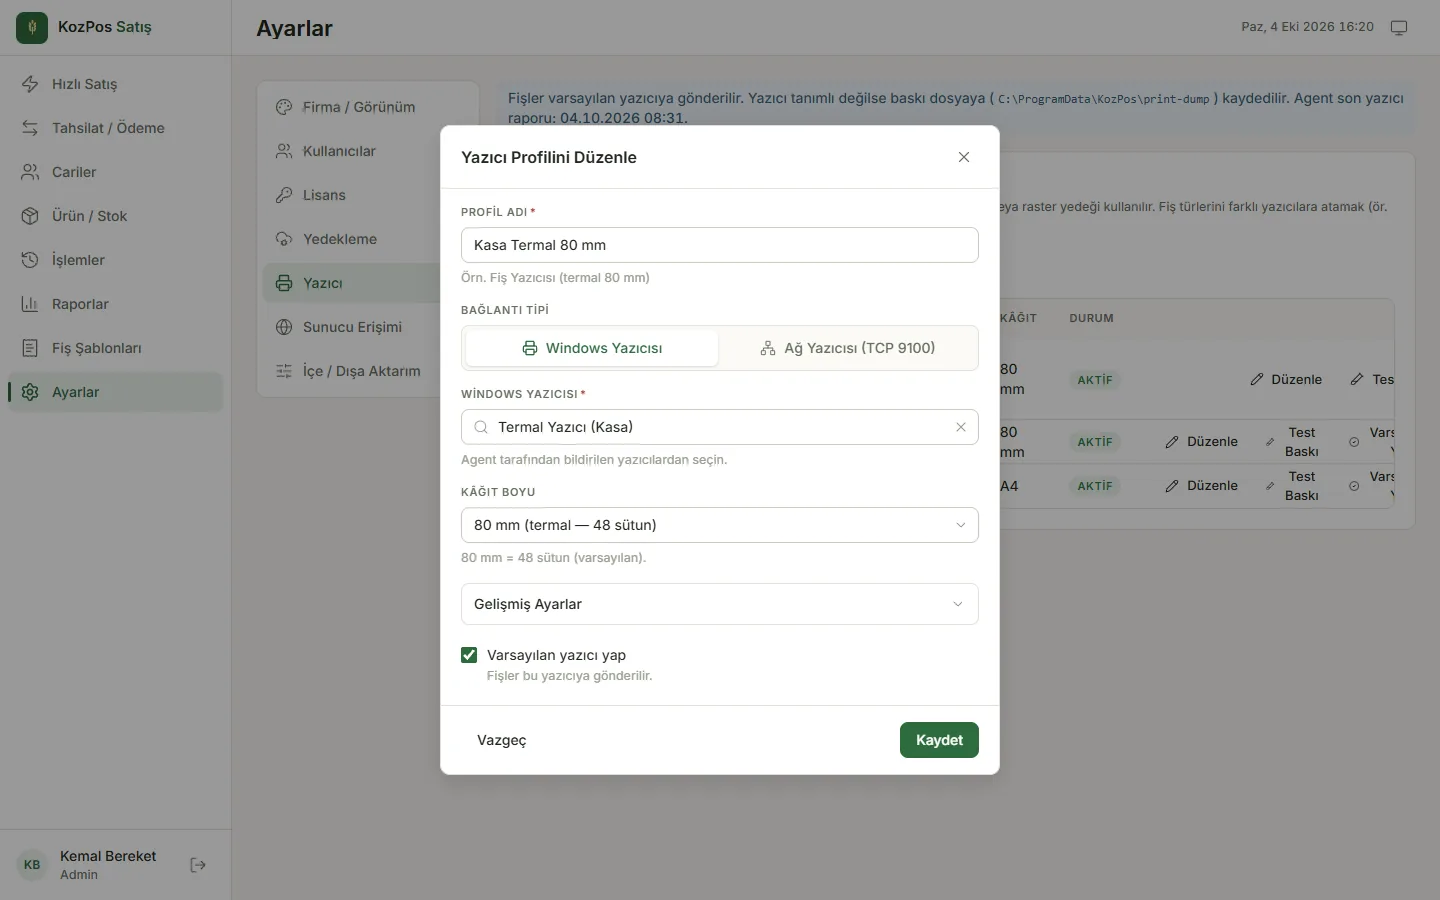Click the Ürün / Stok box icon
1440x900 pixels.
coord(30,216)
